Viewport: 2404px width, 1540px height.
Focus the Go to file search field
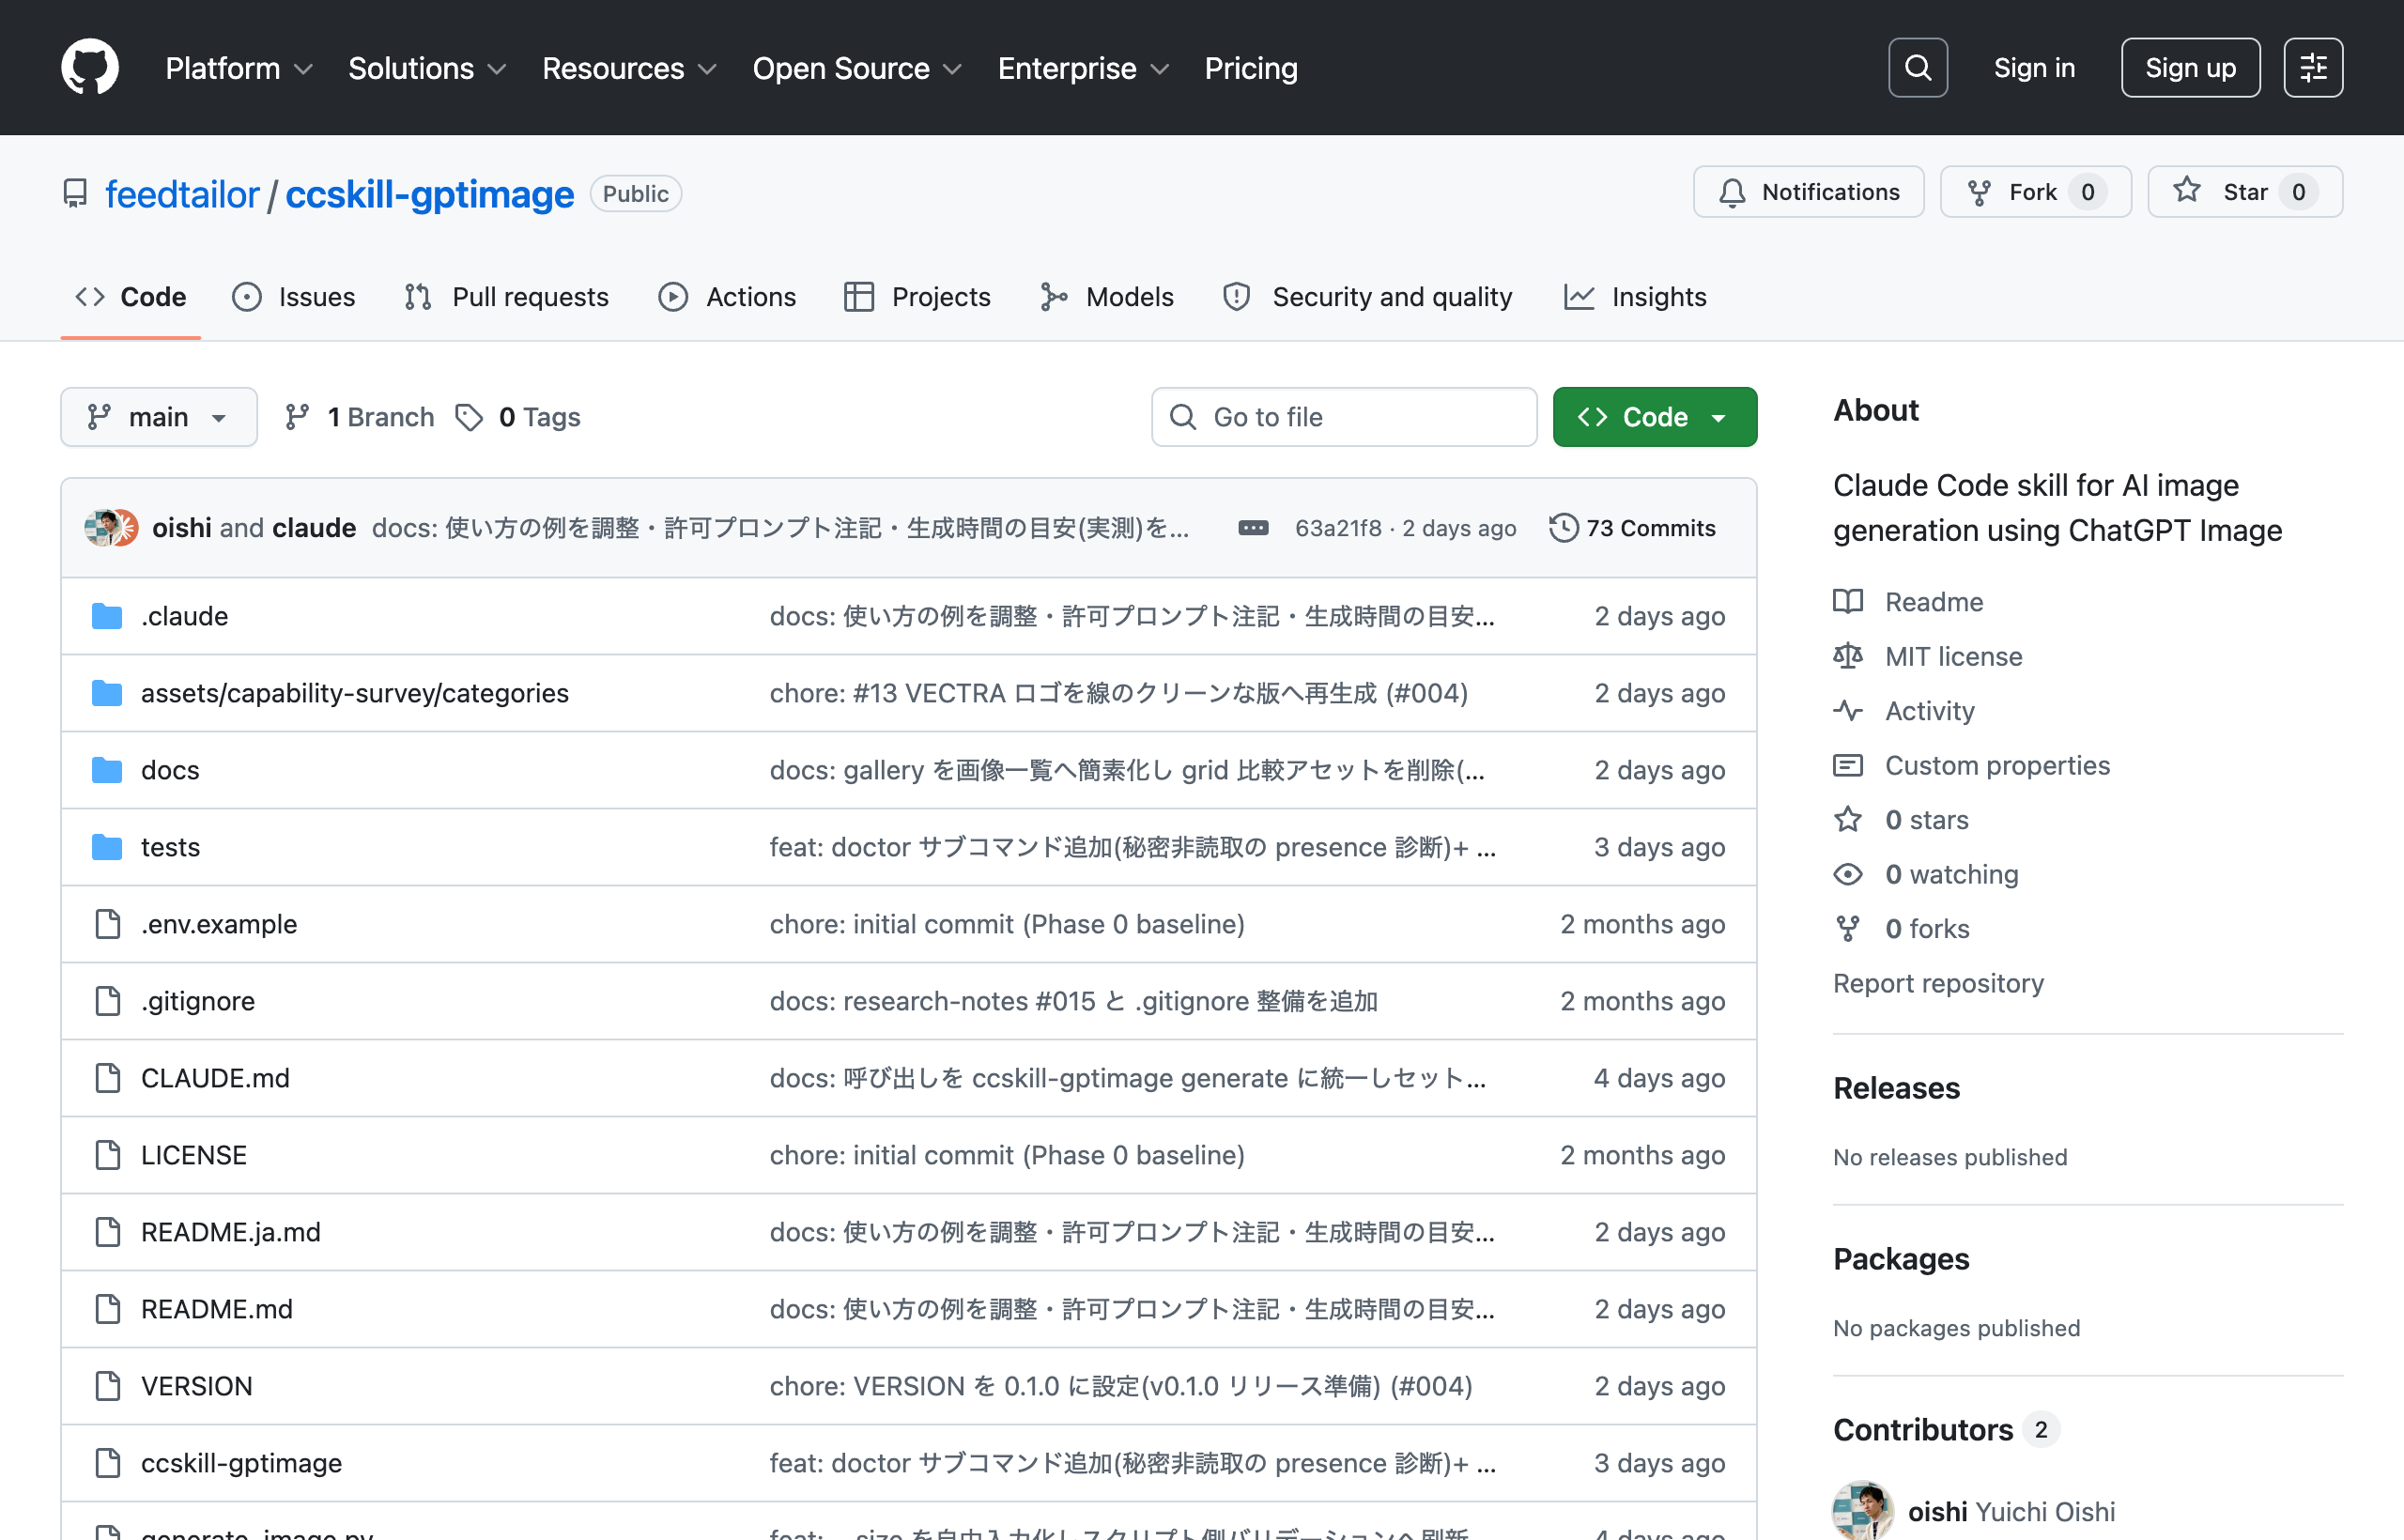(1344, 417)
